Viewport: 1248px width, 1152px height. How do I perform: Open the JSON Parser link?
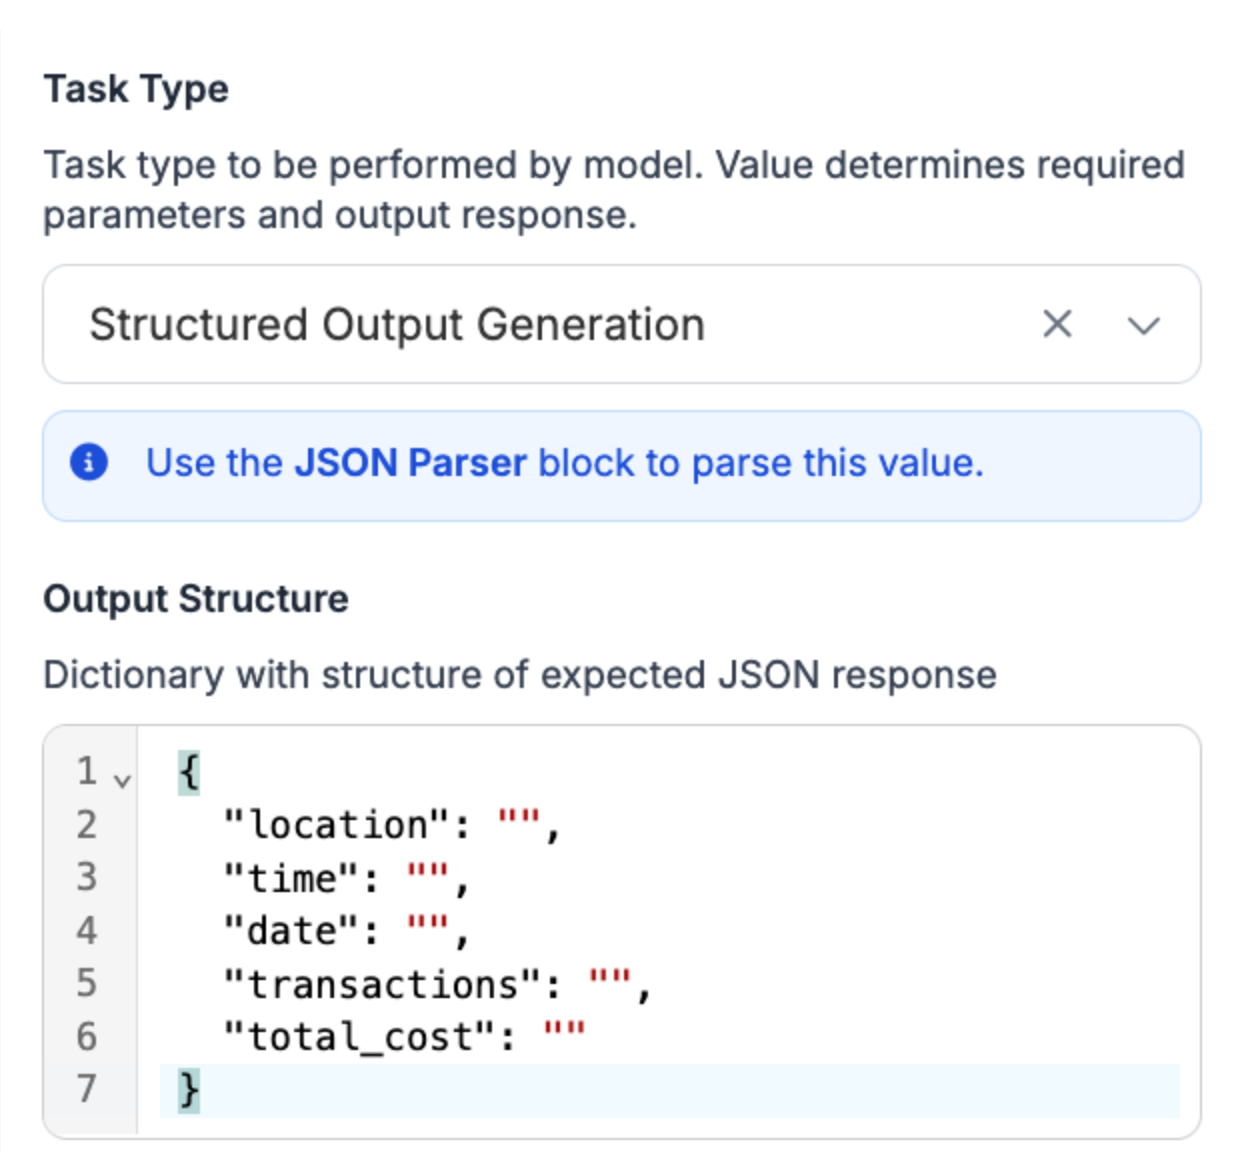pyautogui.click(x=410, y=463)
